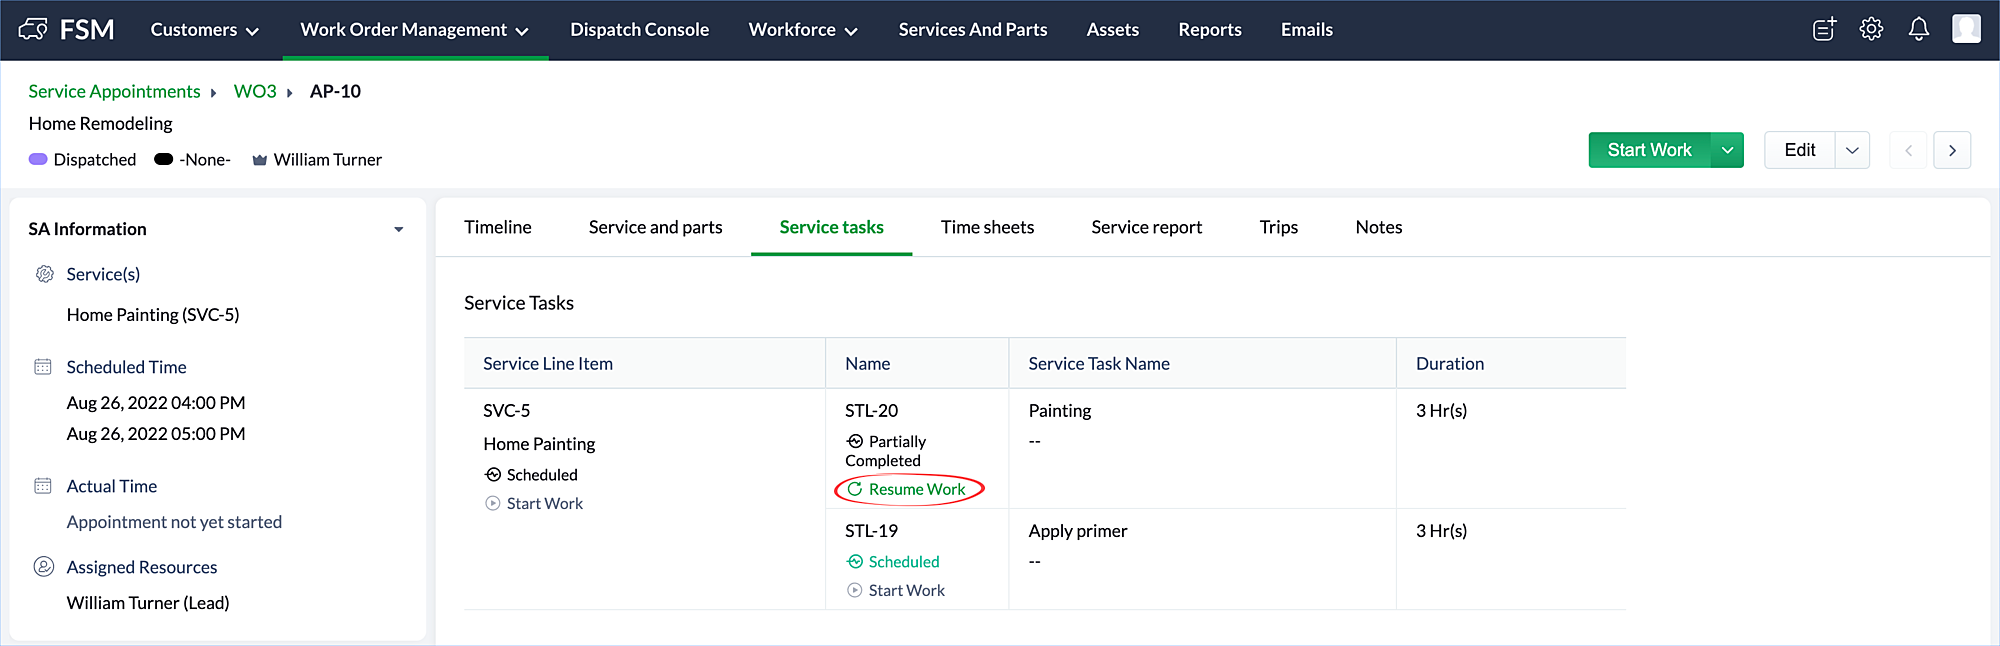The width and height of the screenshot is (2000, 646).
Task: Click the Assigned Resources person icon
Action: click(44, 567)
